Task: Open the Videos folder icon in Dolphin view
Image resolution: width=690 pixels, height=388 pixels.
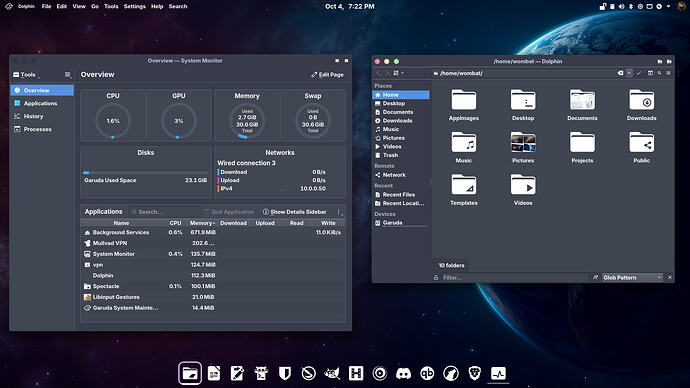Action: pos(523,185)
